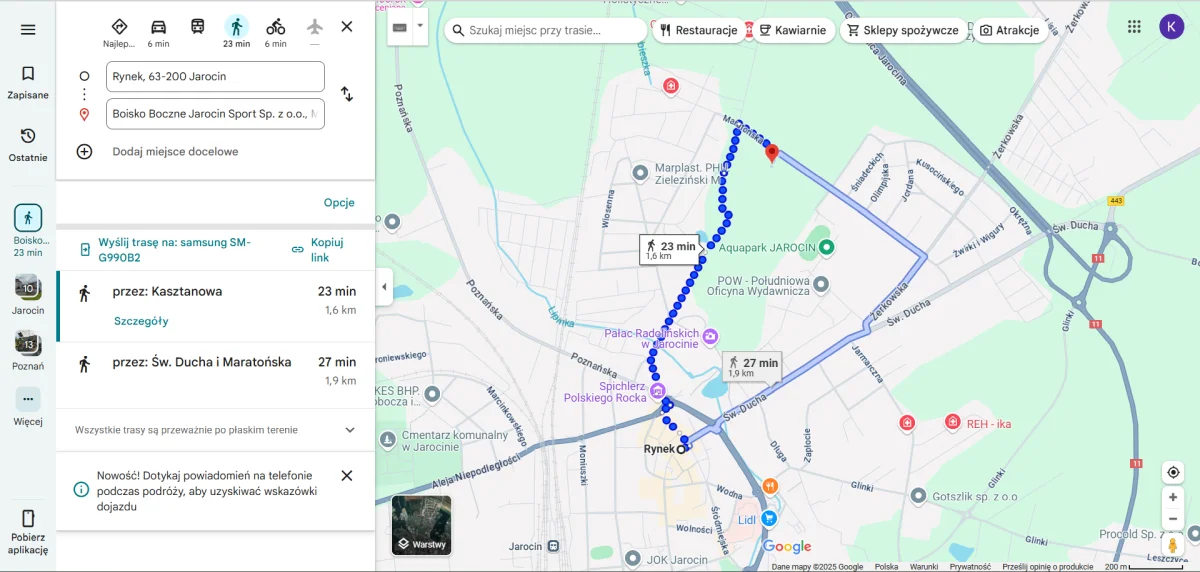Open Boisko 23 min sidebar shortcut

coord(28,231)
